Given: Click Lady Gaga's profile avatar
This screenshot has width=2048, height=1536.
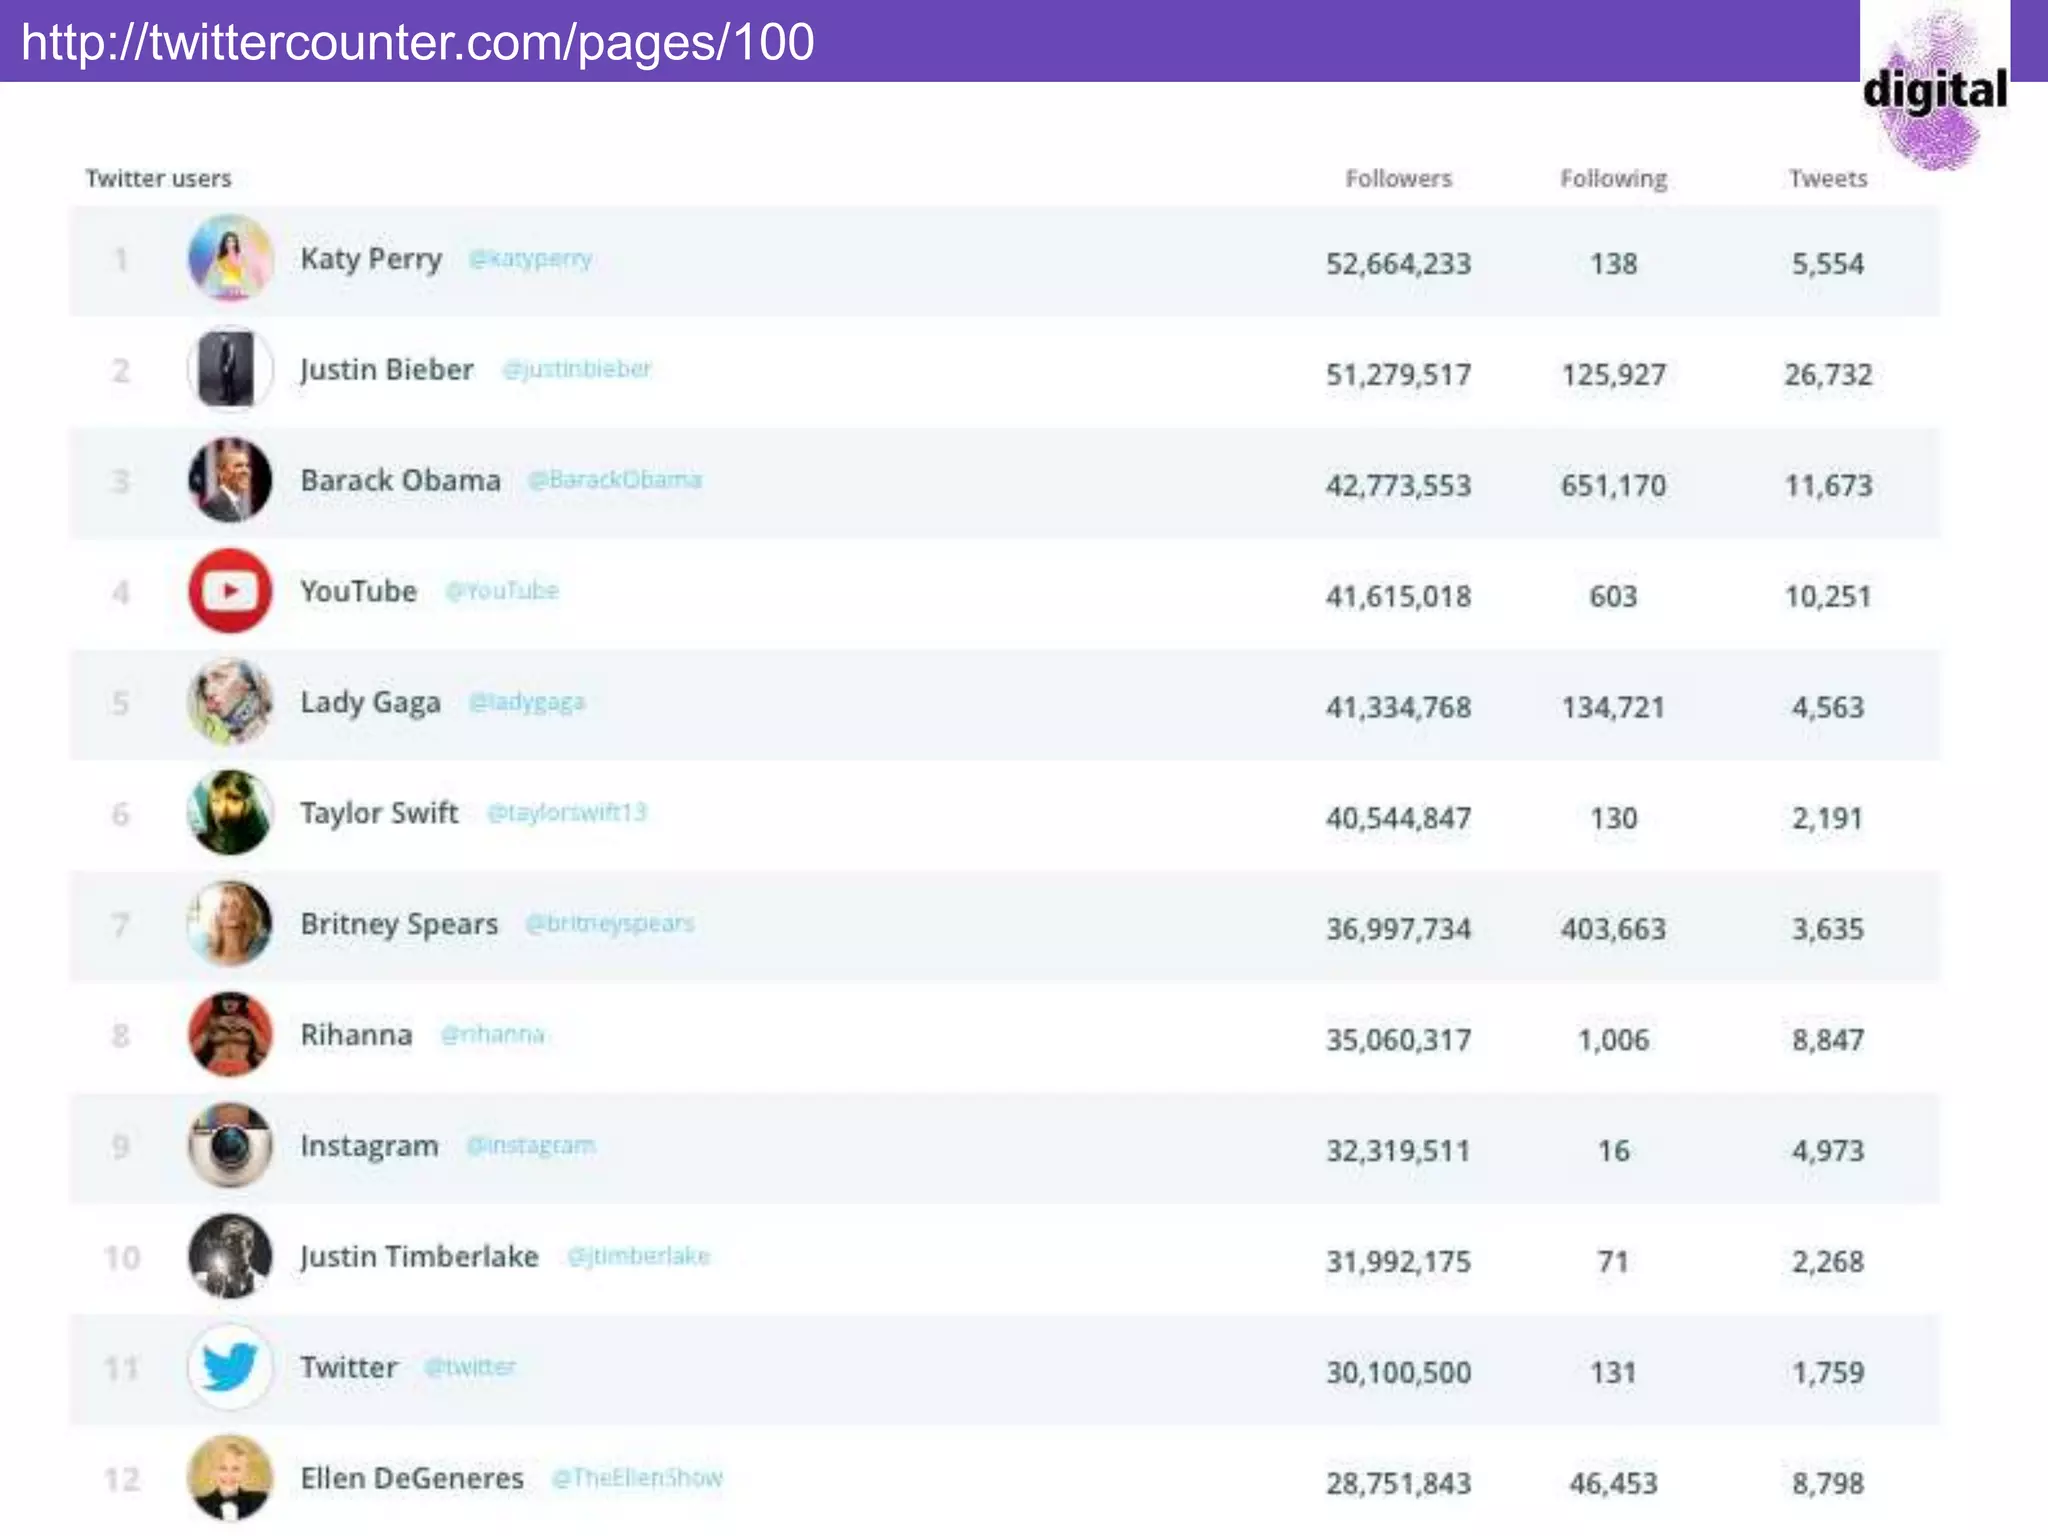Looking at the screenshot, I should tap(230, 702).
